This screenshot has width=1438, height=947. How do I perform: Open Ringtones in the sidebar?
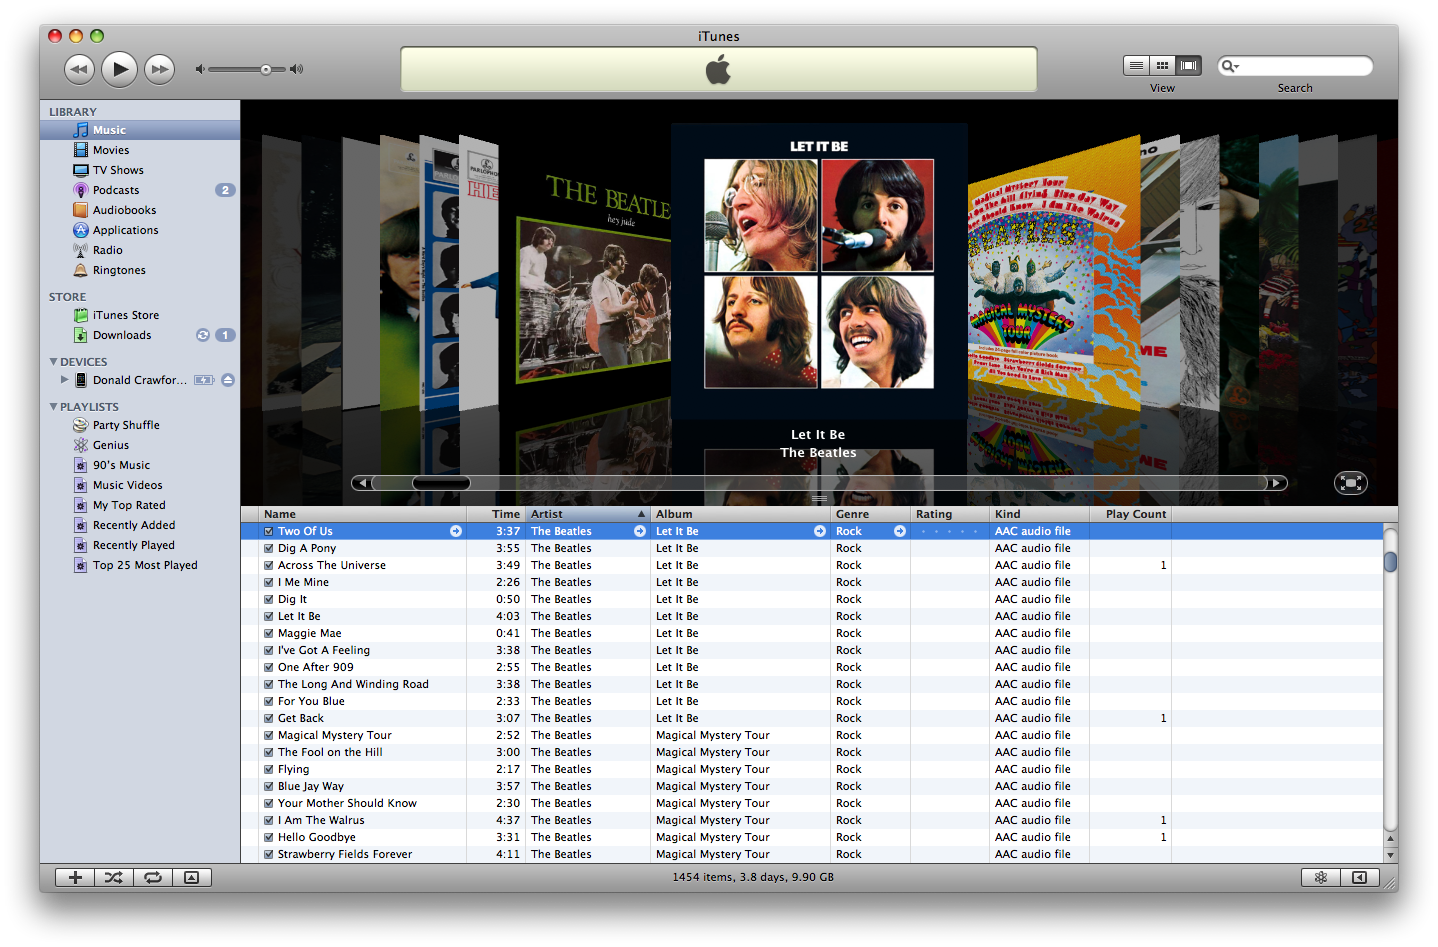(140, 270)
